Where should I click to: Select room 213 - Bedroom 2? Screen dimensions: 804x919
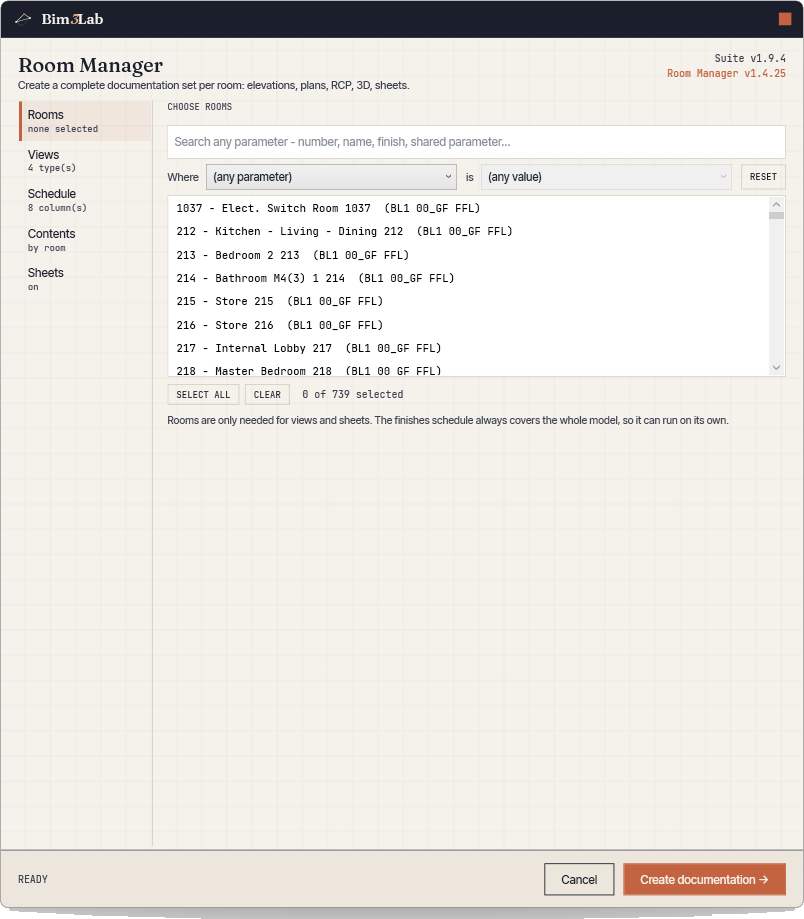coord(469,255)
